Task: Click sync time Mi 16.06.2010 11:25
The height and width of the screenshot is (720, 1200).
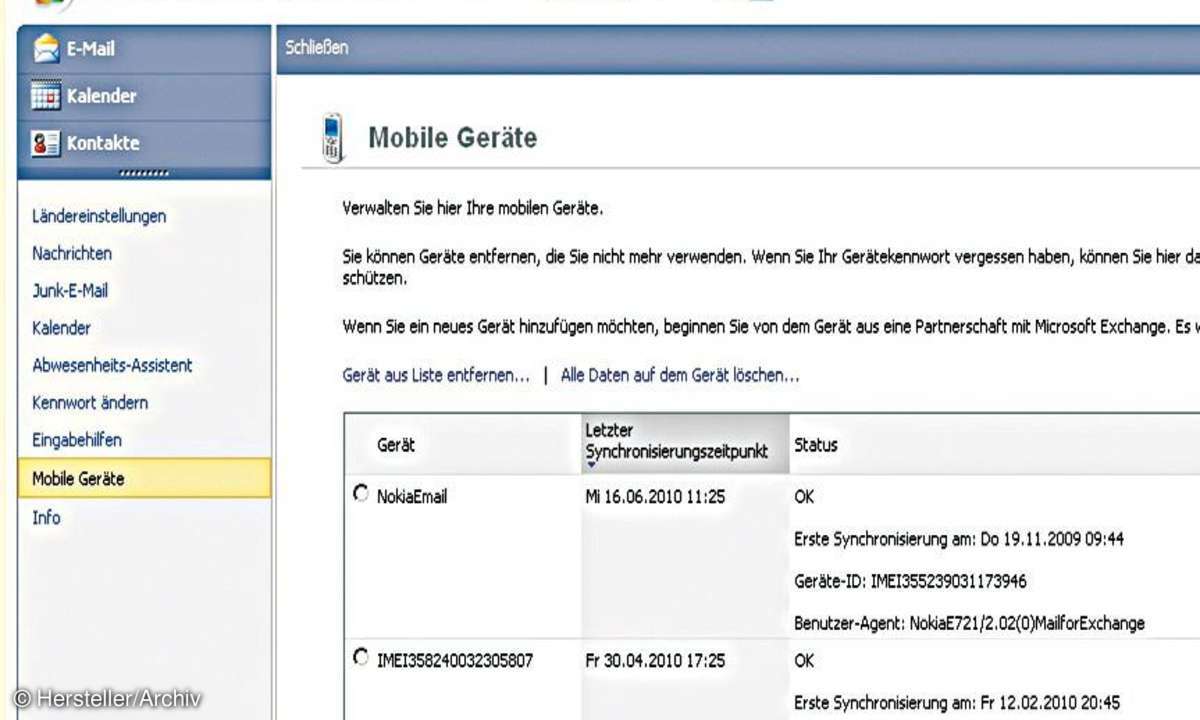Action: [x=655, y=496]
